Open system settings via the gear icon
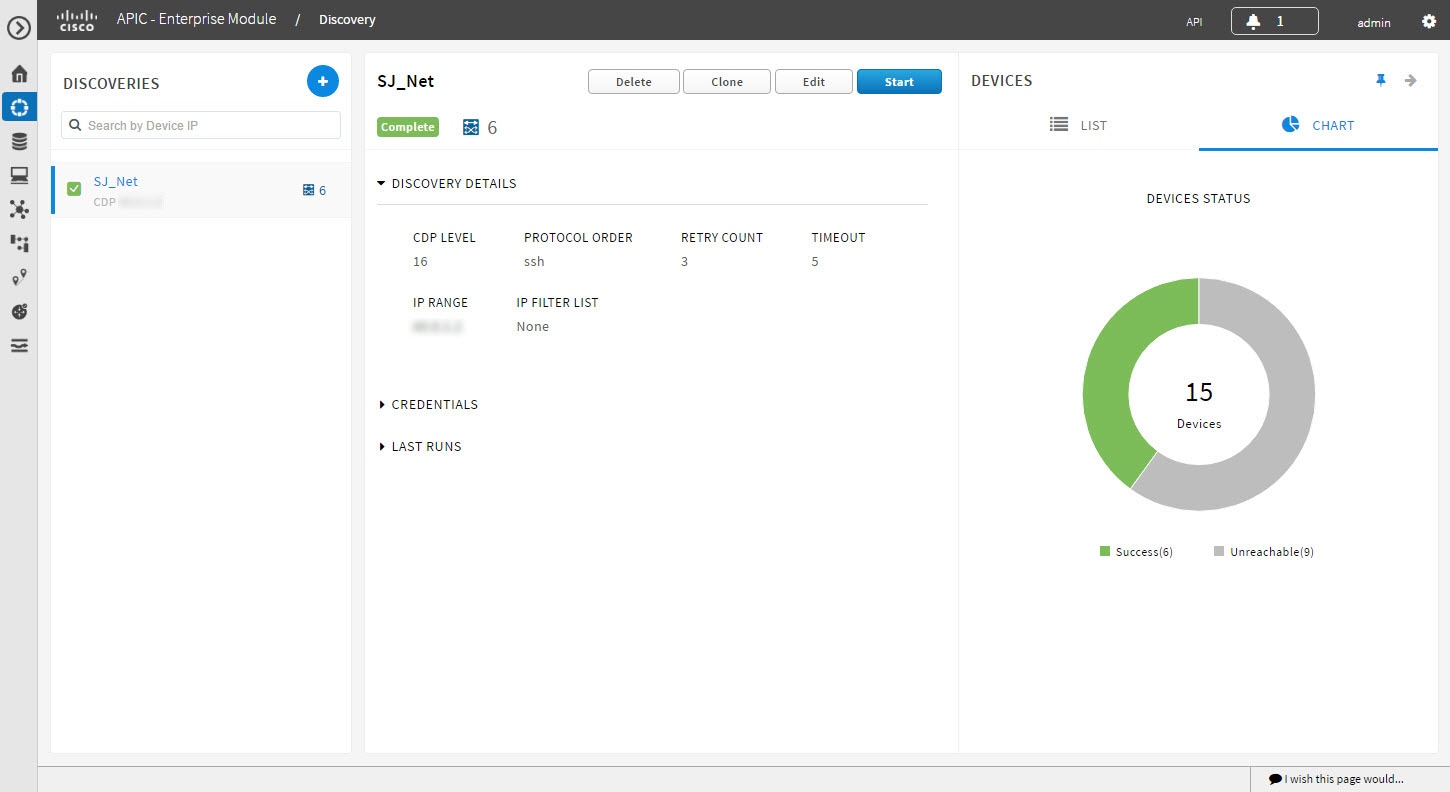 [1429, 20]
